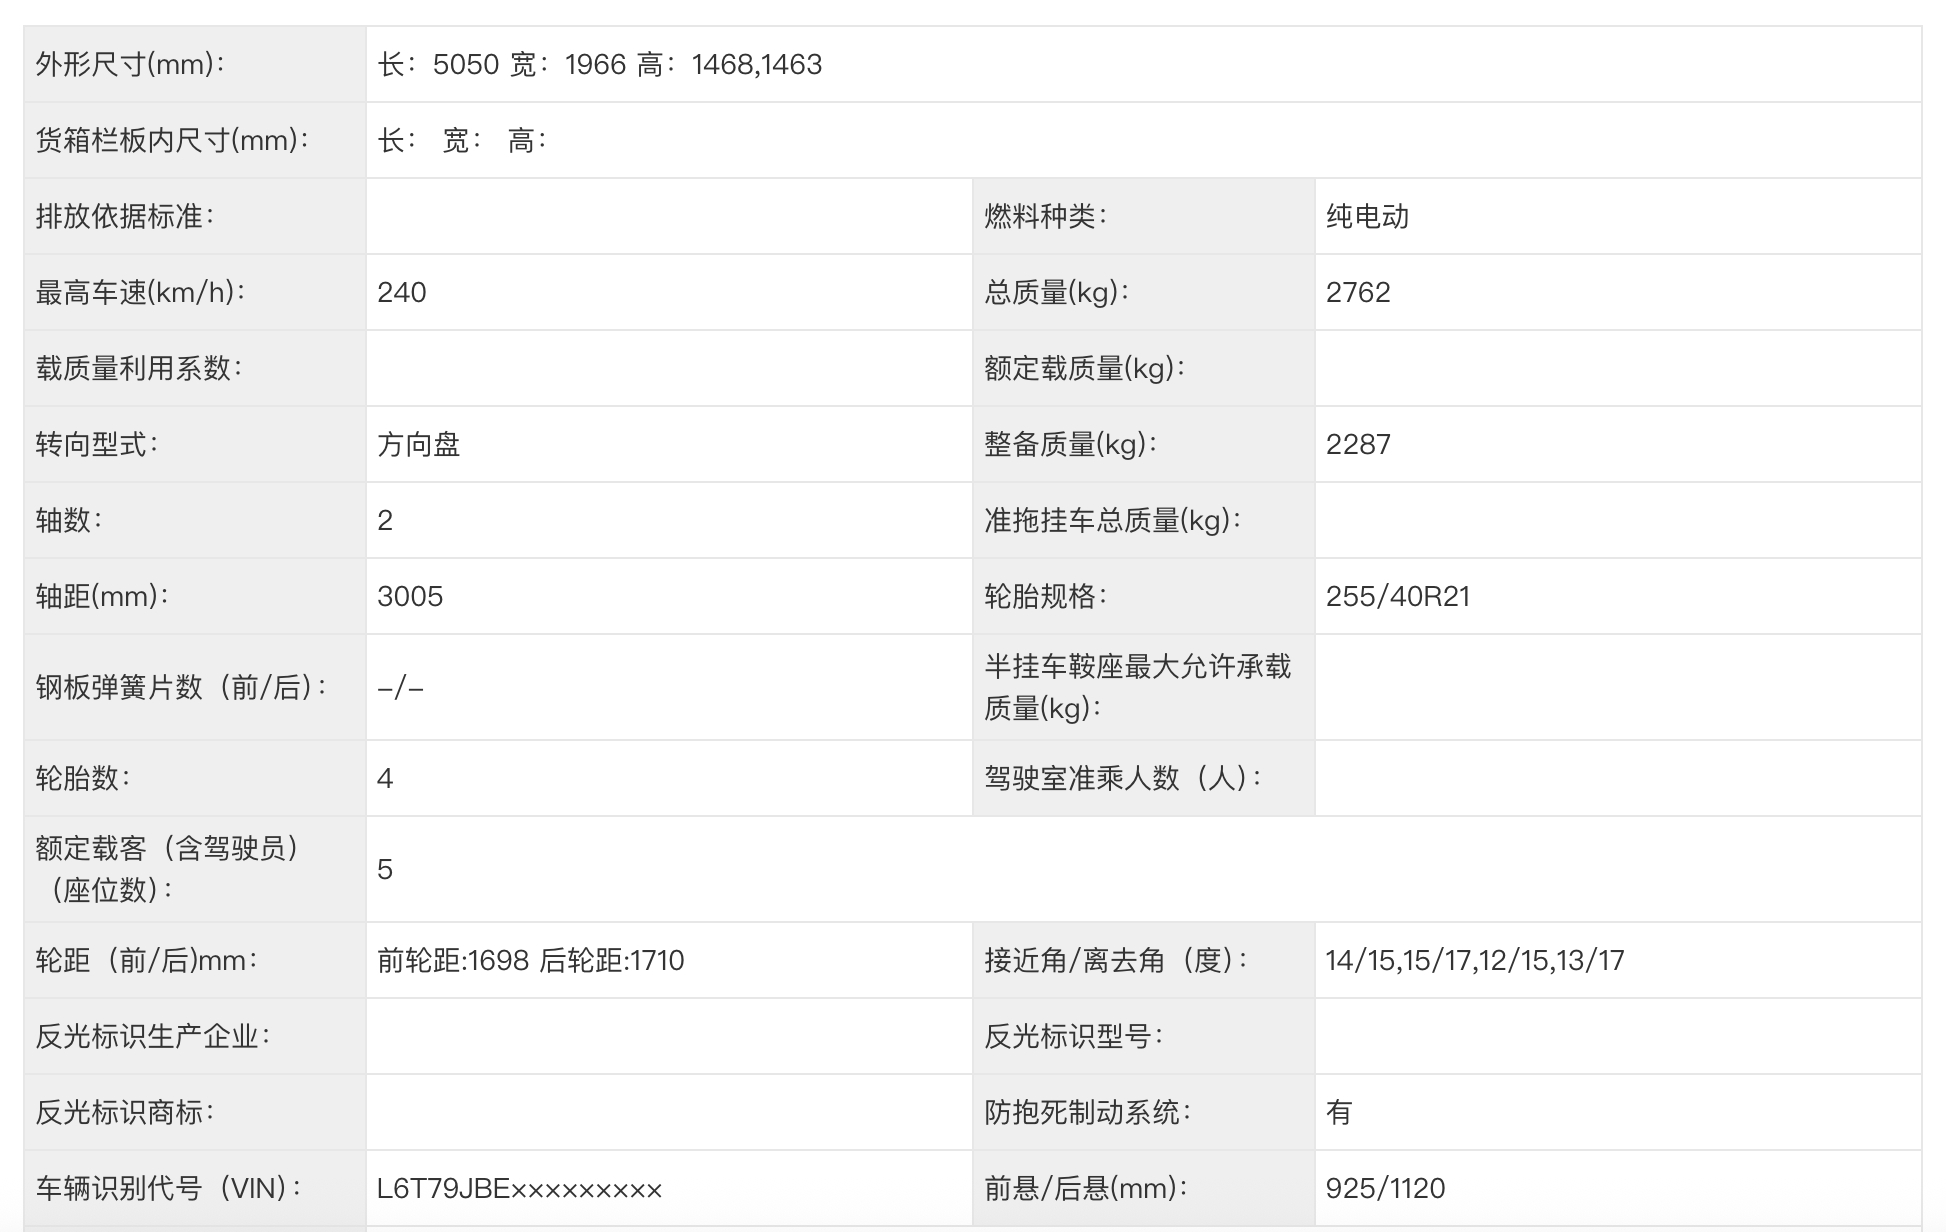
Task: Click the curb weight value 2287
Action: pyautogui.click(x=1358, y=445)
